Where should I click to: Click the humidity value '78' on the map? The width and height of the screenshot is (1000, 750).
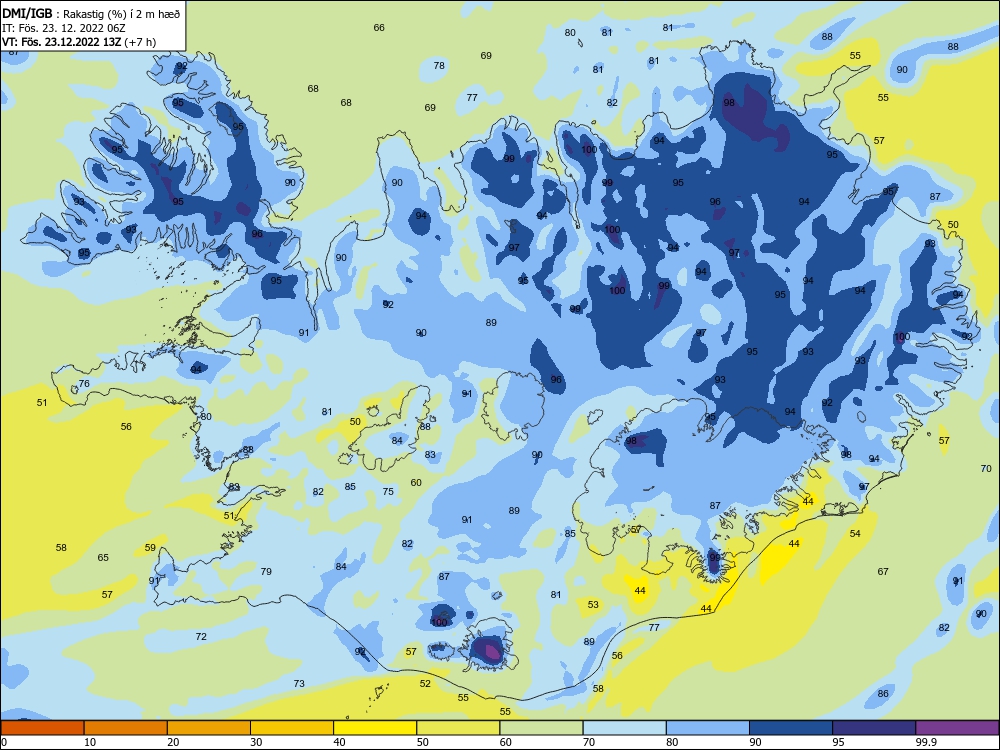(439, 65)
